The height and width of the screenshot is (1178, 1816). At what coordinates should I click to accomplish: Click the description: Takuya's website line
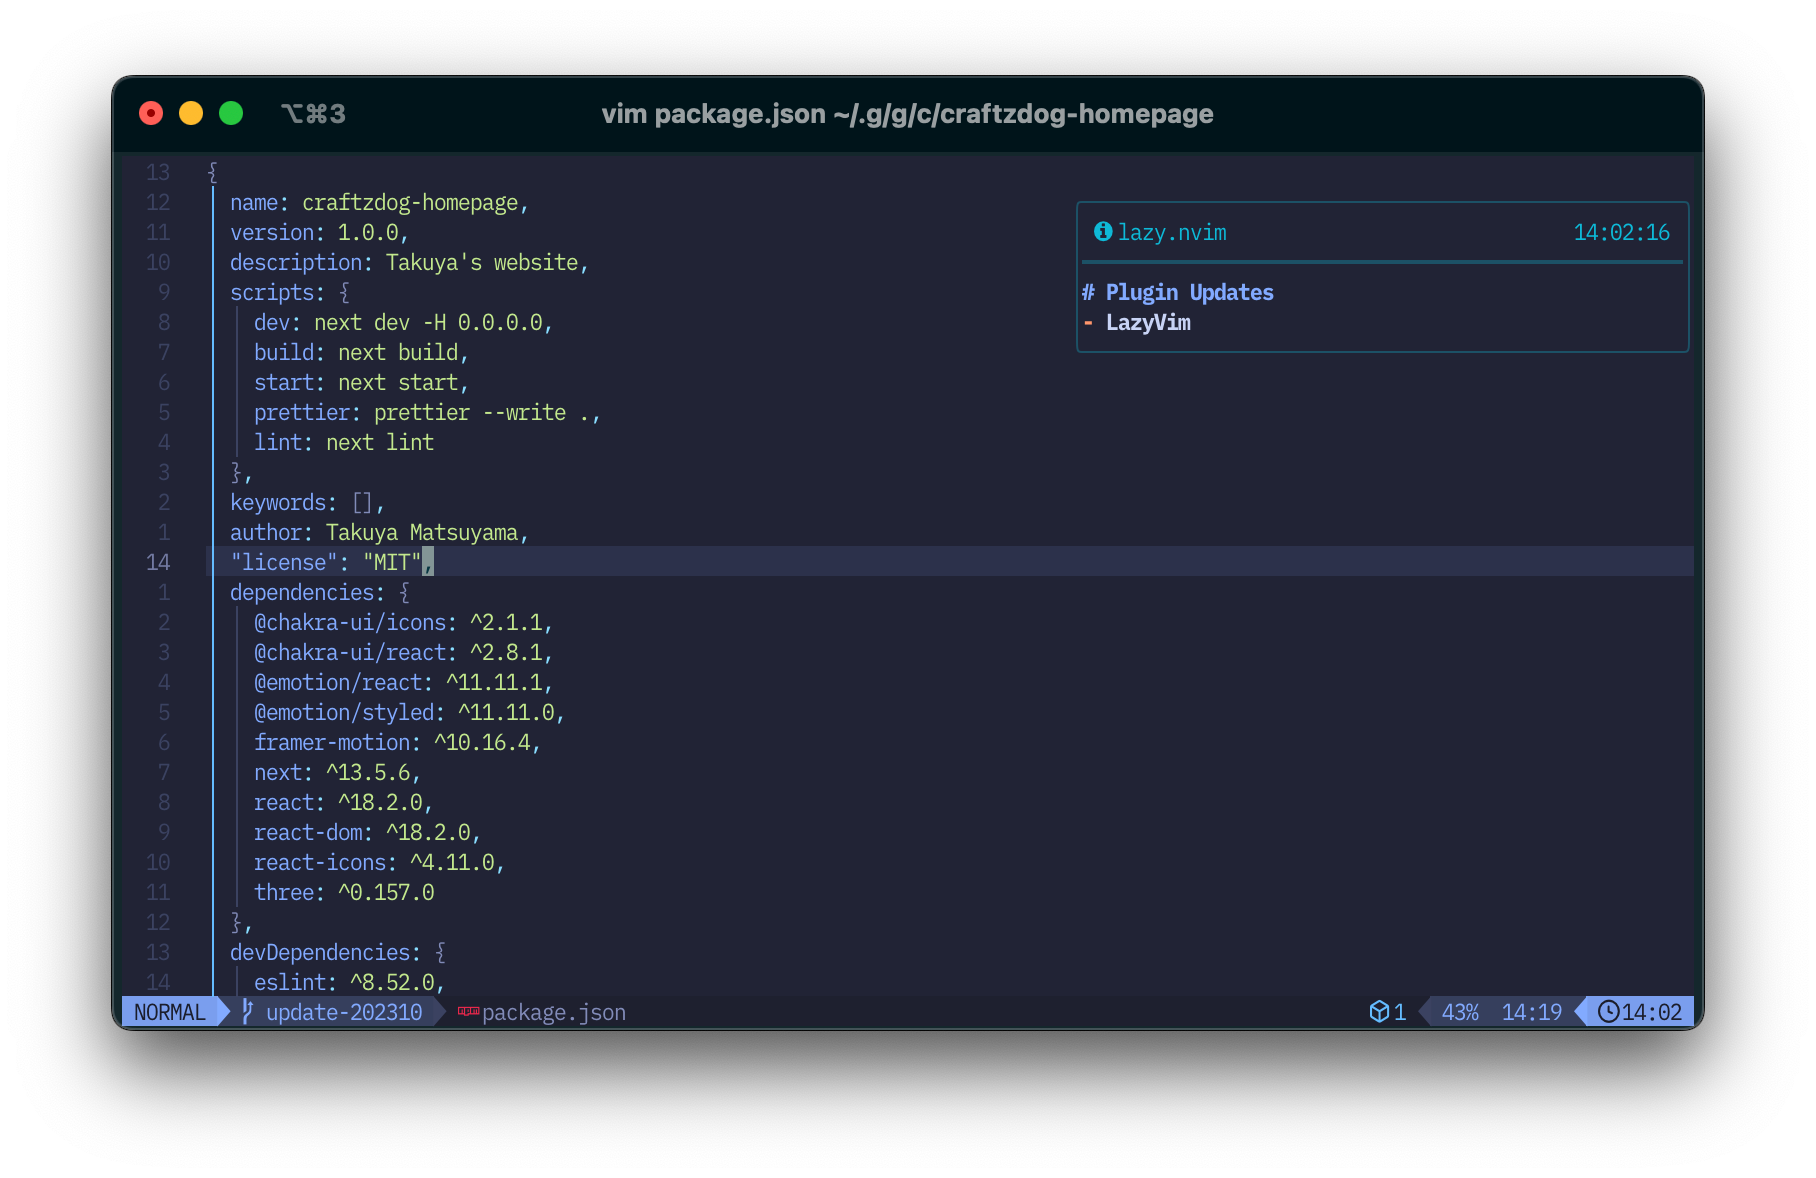point(409,262)
